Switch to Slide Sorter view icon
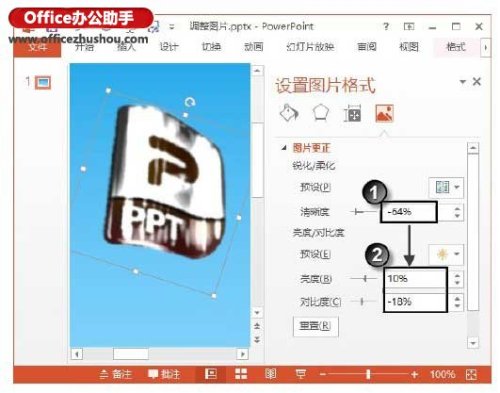 (241, 374)
